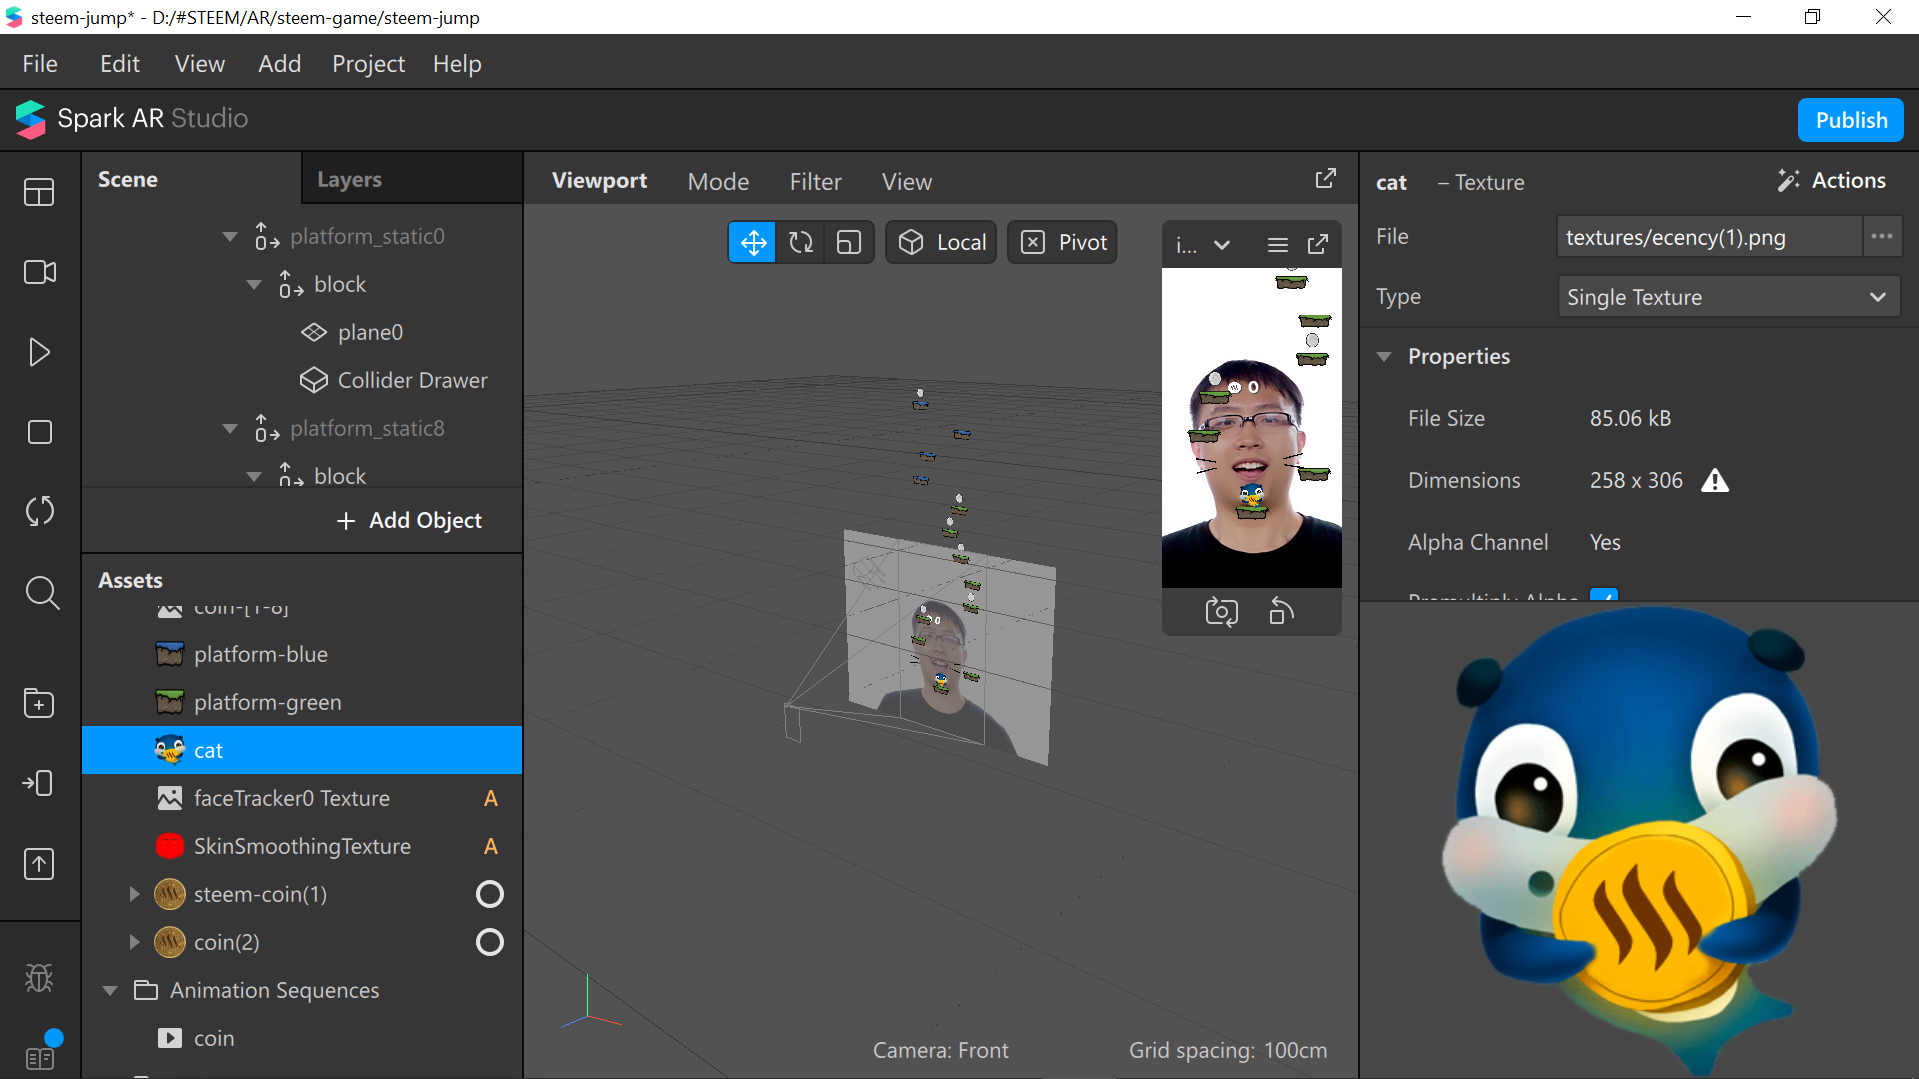Open the Help menu

click(x=457, y=64)
